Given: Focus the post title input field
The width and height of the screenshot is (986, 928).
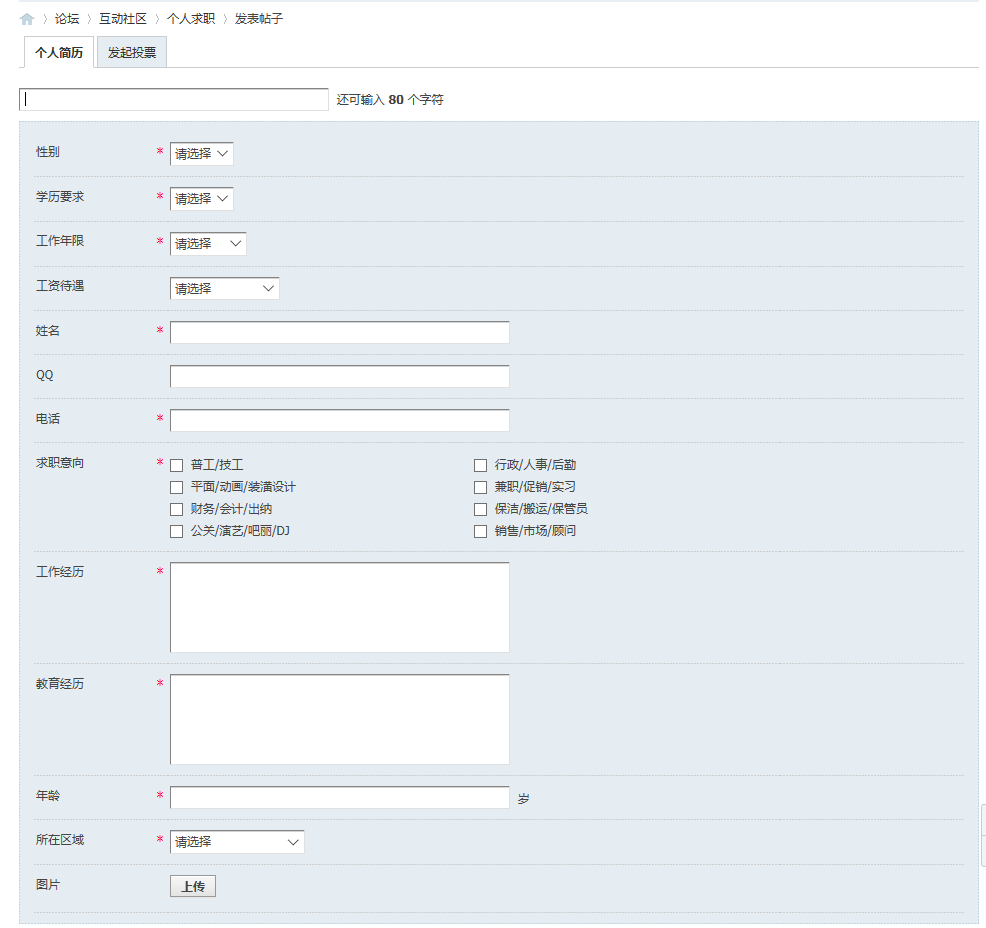Looking at the screenshot, I should click(174, 99).
